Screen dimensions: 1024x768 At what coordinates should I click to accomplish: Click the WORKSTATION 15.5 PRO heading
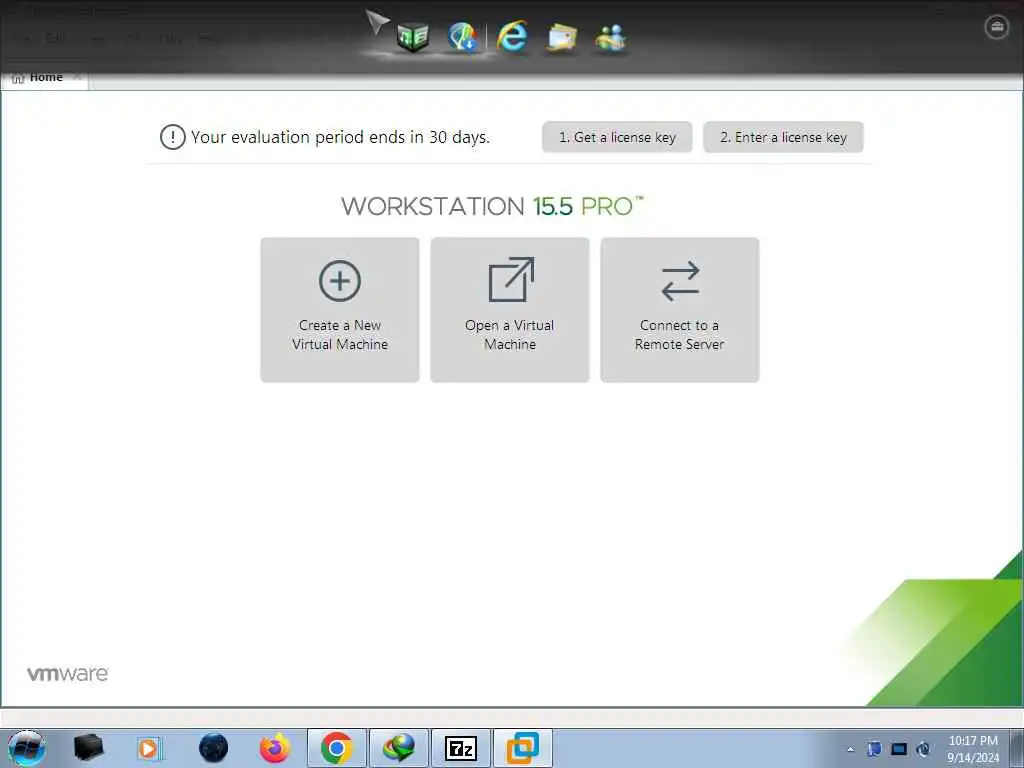click(x=492, y=206)
